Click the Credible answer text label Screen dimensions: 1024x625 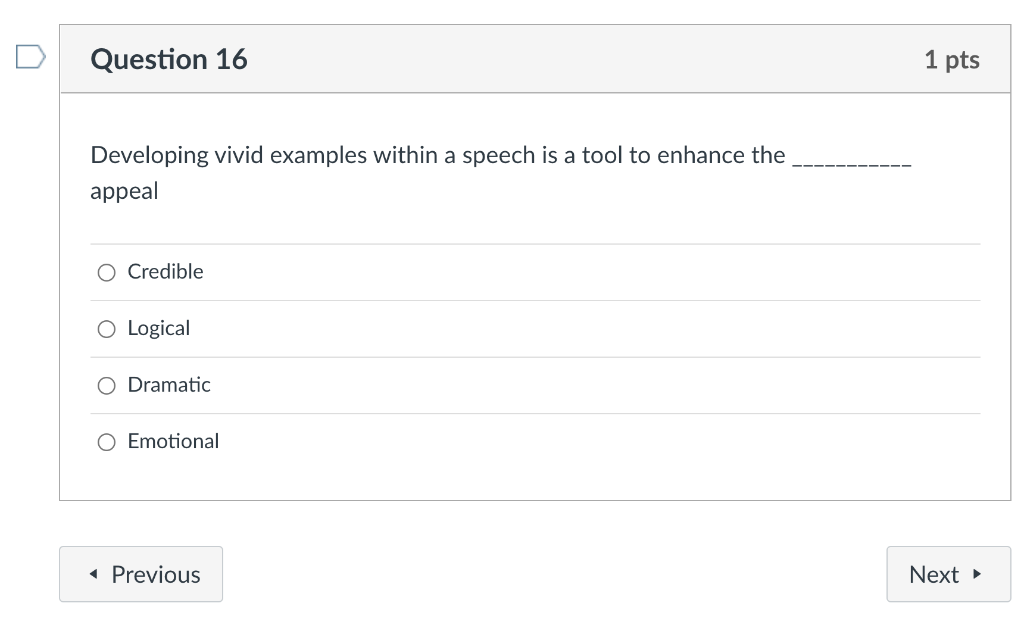[x=165, y=271]
